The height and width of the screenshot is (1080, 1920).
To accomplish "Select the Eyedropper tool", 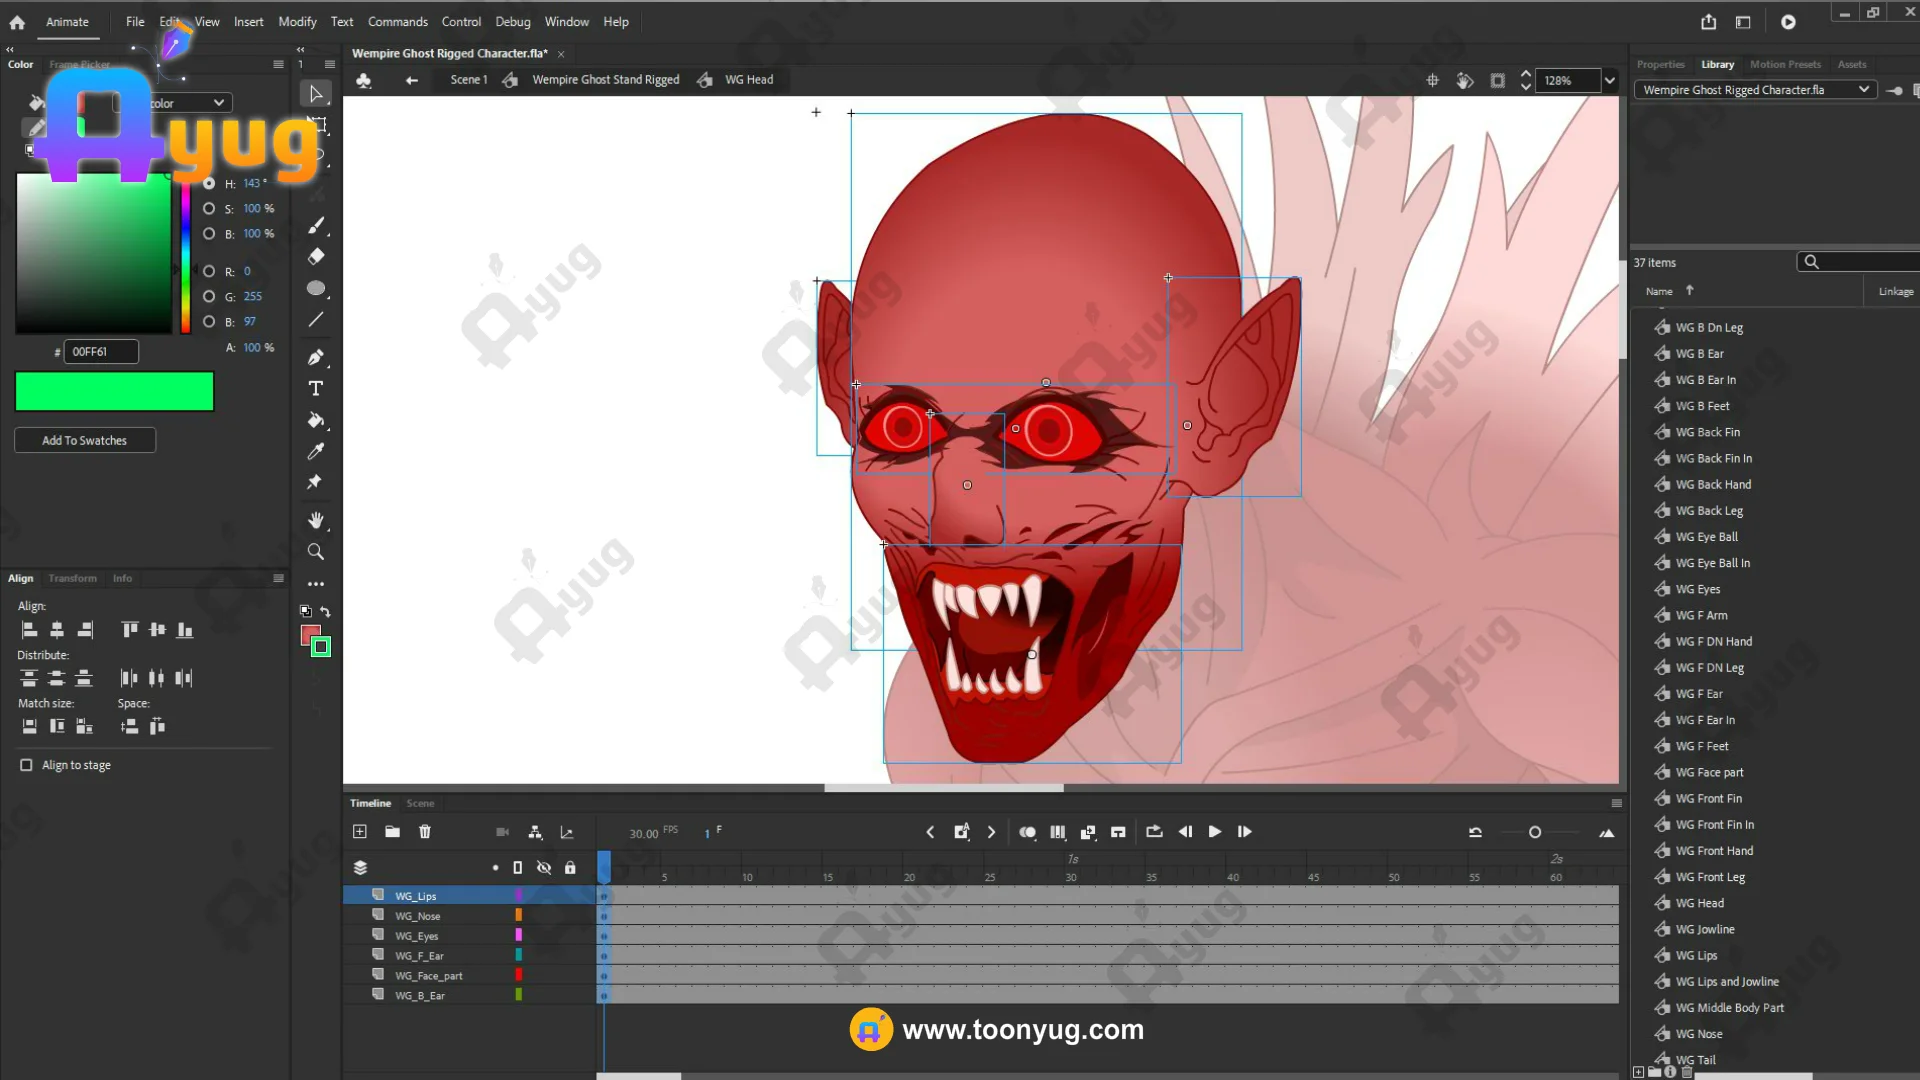I will click(316, 451).
